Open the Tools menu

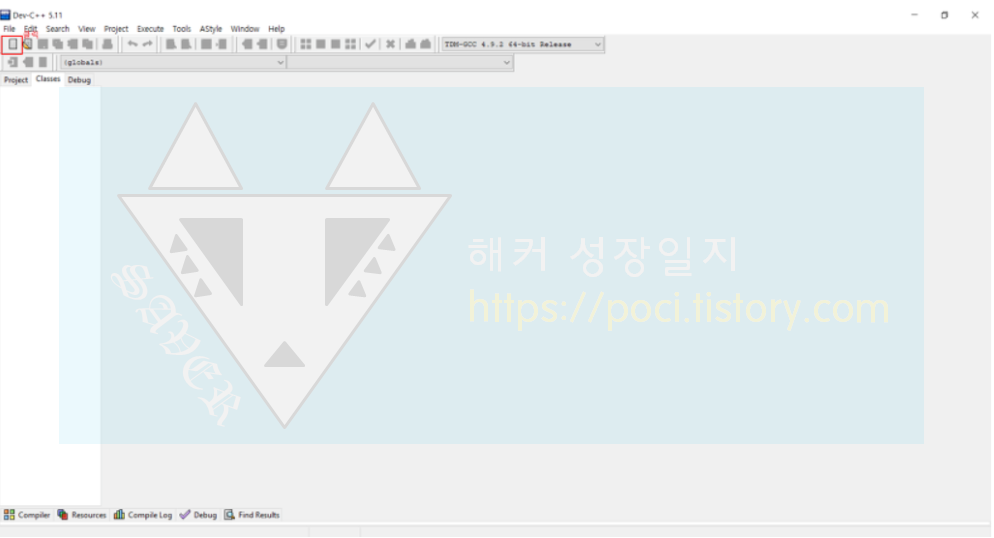[181, 29]
